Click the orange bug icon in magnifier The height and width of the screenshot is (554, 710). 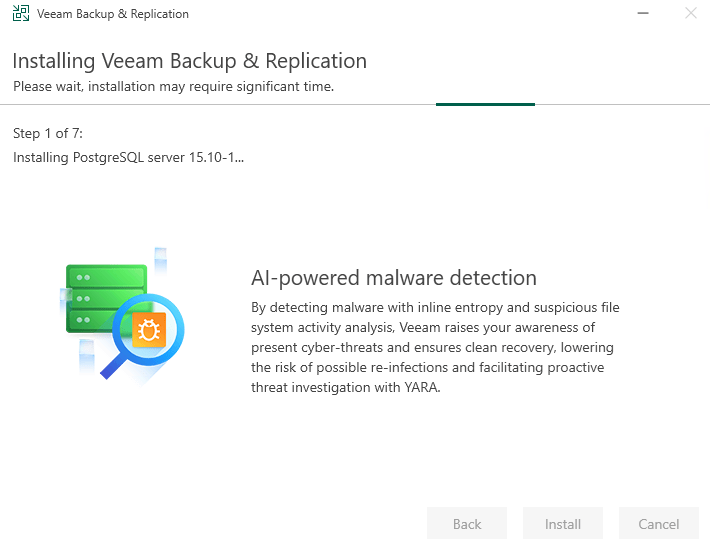click(x=151, y=328)
